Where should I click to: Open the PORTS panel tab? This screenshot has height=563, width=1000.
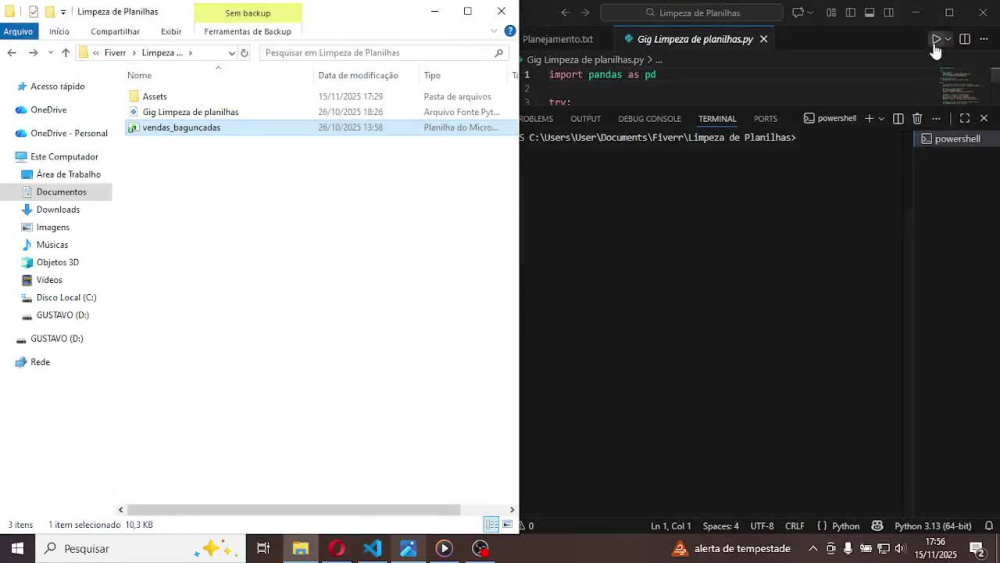click(765, 119)
